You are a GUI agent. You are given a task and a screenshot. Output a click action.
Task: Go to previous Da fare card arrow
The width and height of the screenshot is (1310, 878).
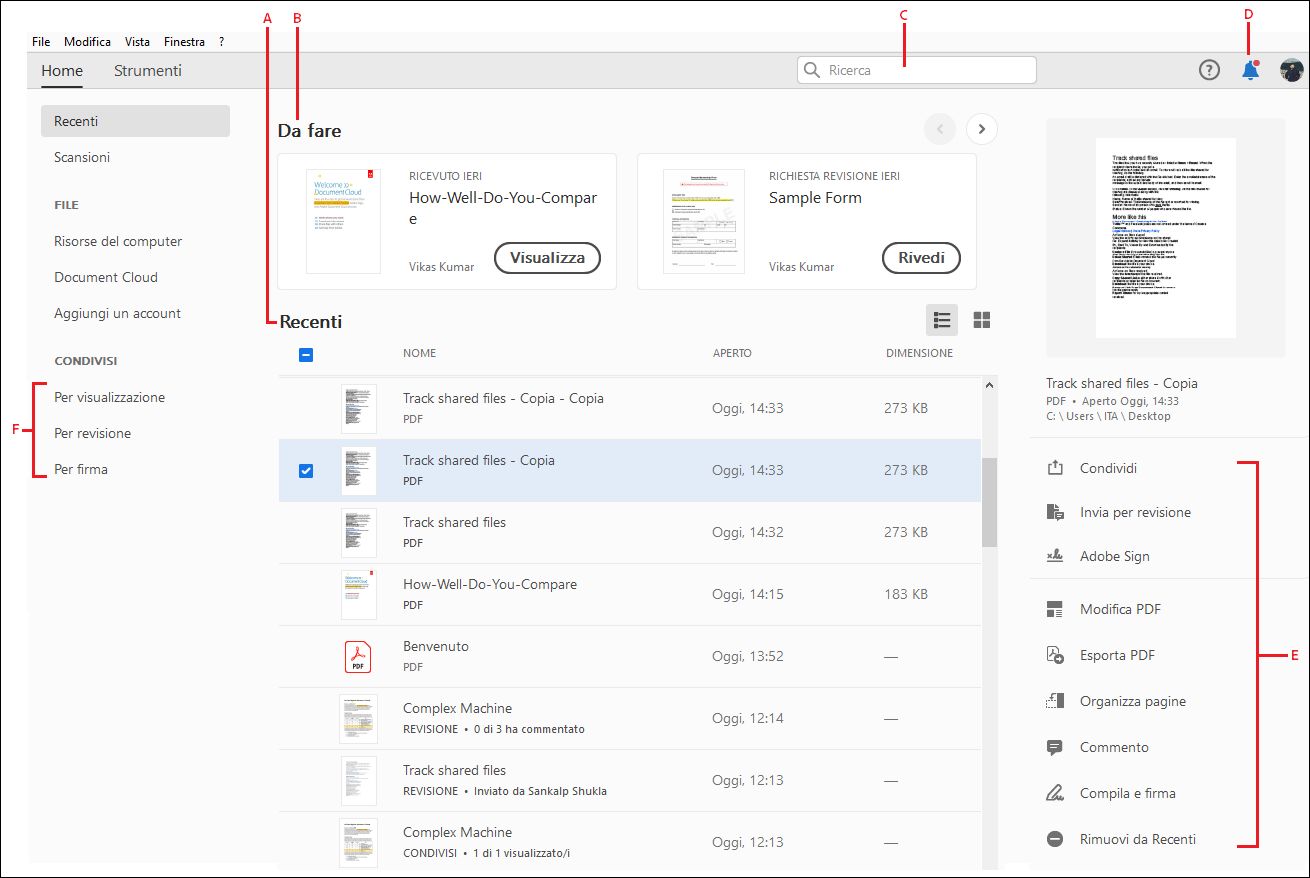point(940,129)
